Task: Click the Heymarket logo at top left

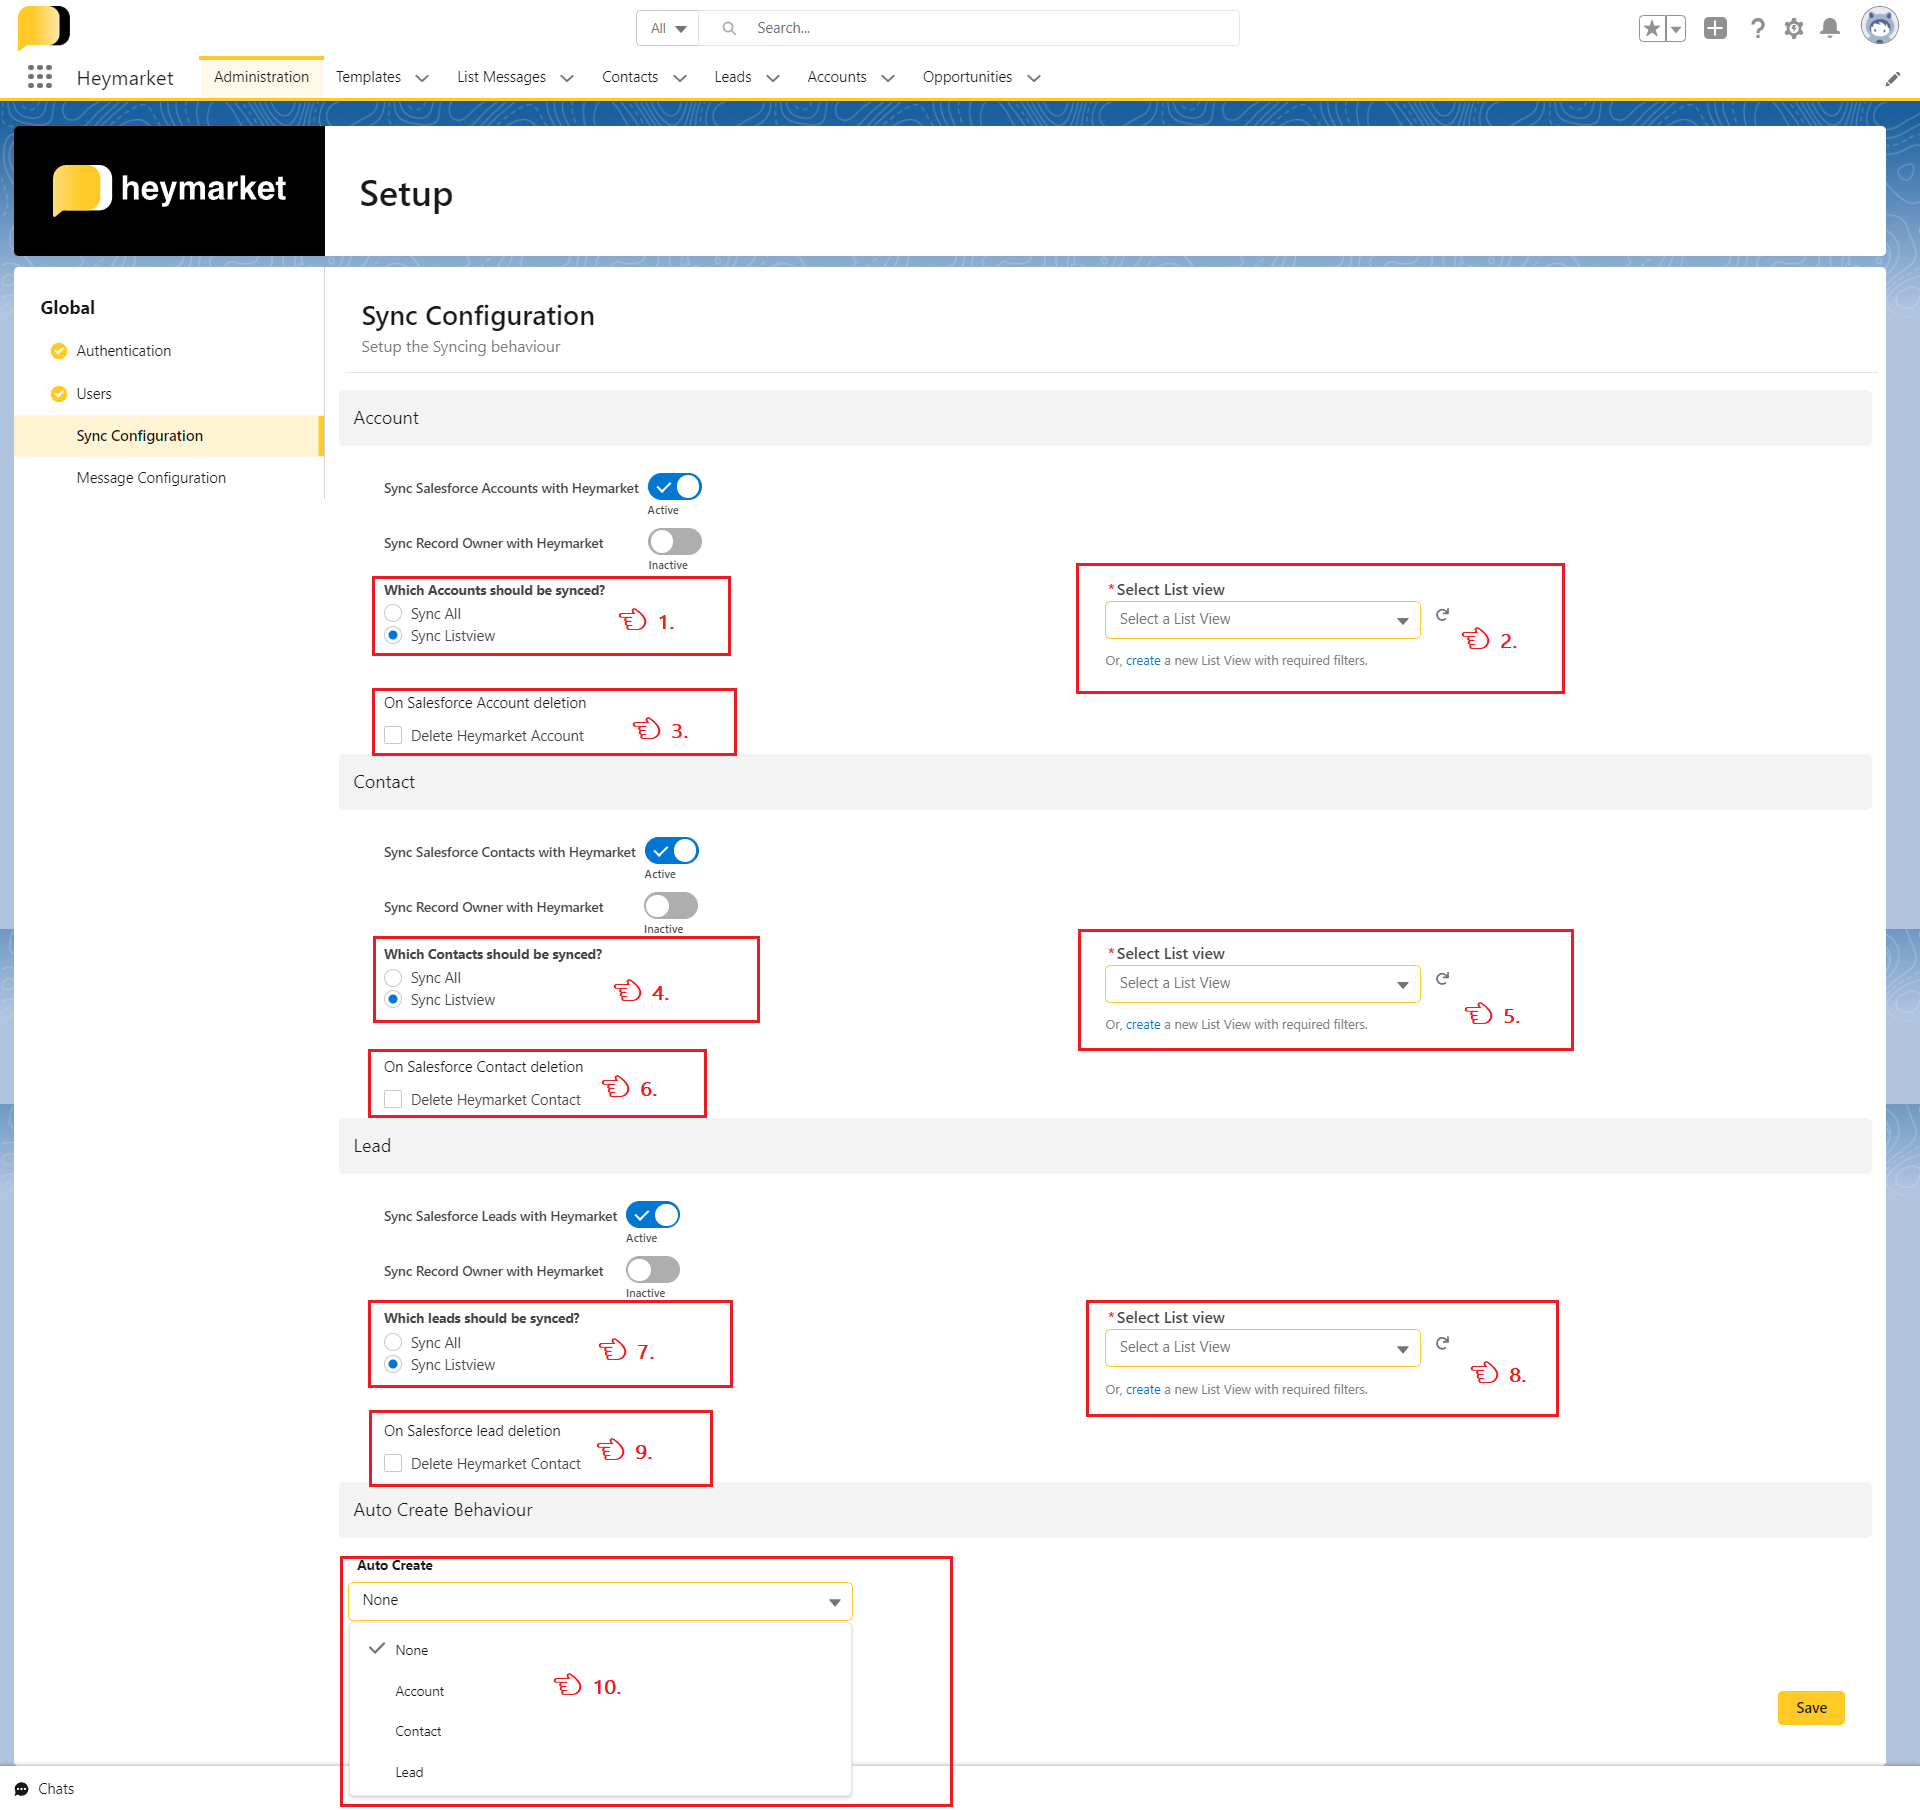Action: click(44, 27)
